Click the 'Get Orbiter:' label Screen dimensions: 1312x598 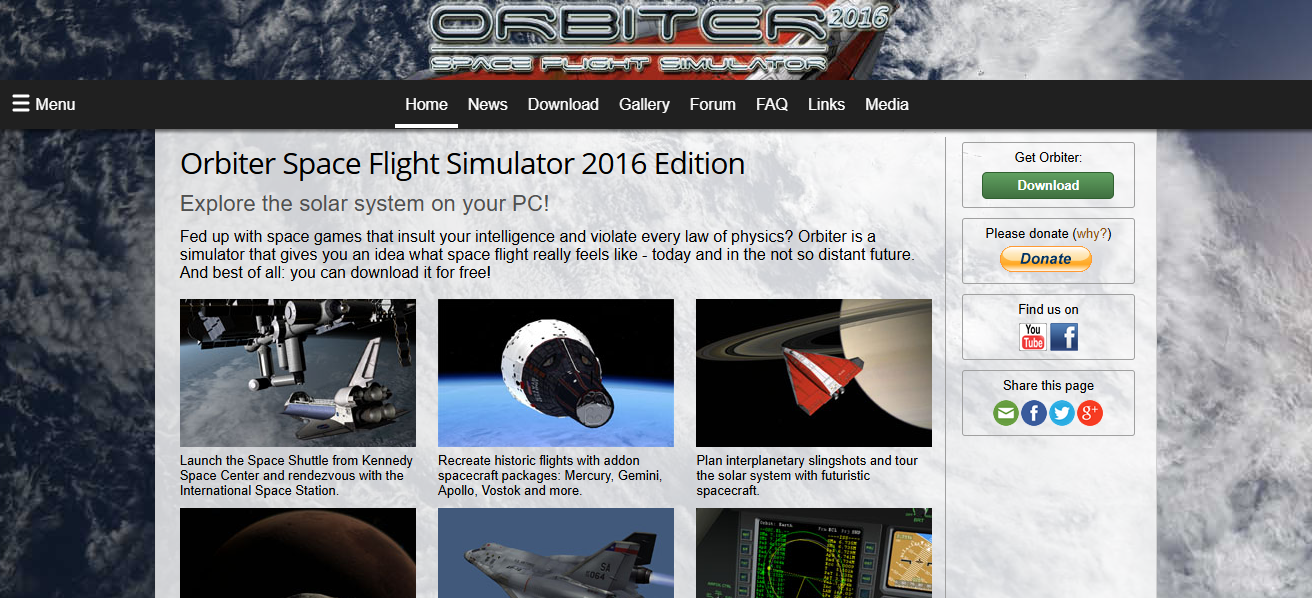(1048, 157)
